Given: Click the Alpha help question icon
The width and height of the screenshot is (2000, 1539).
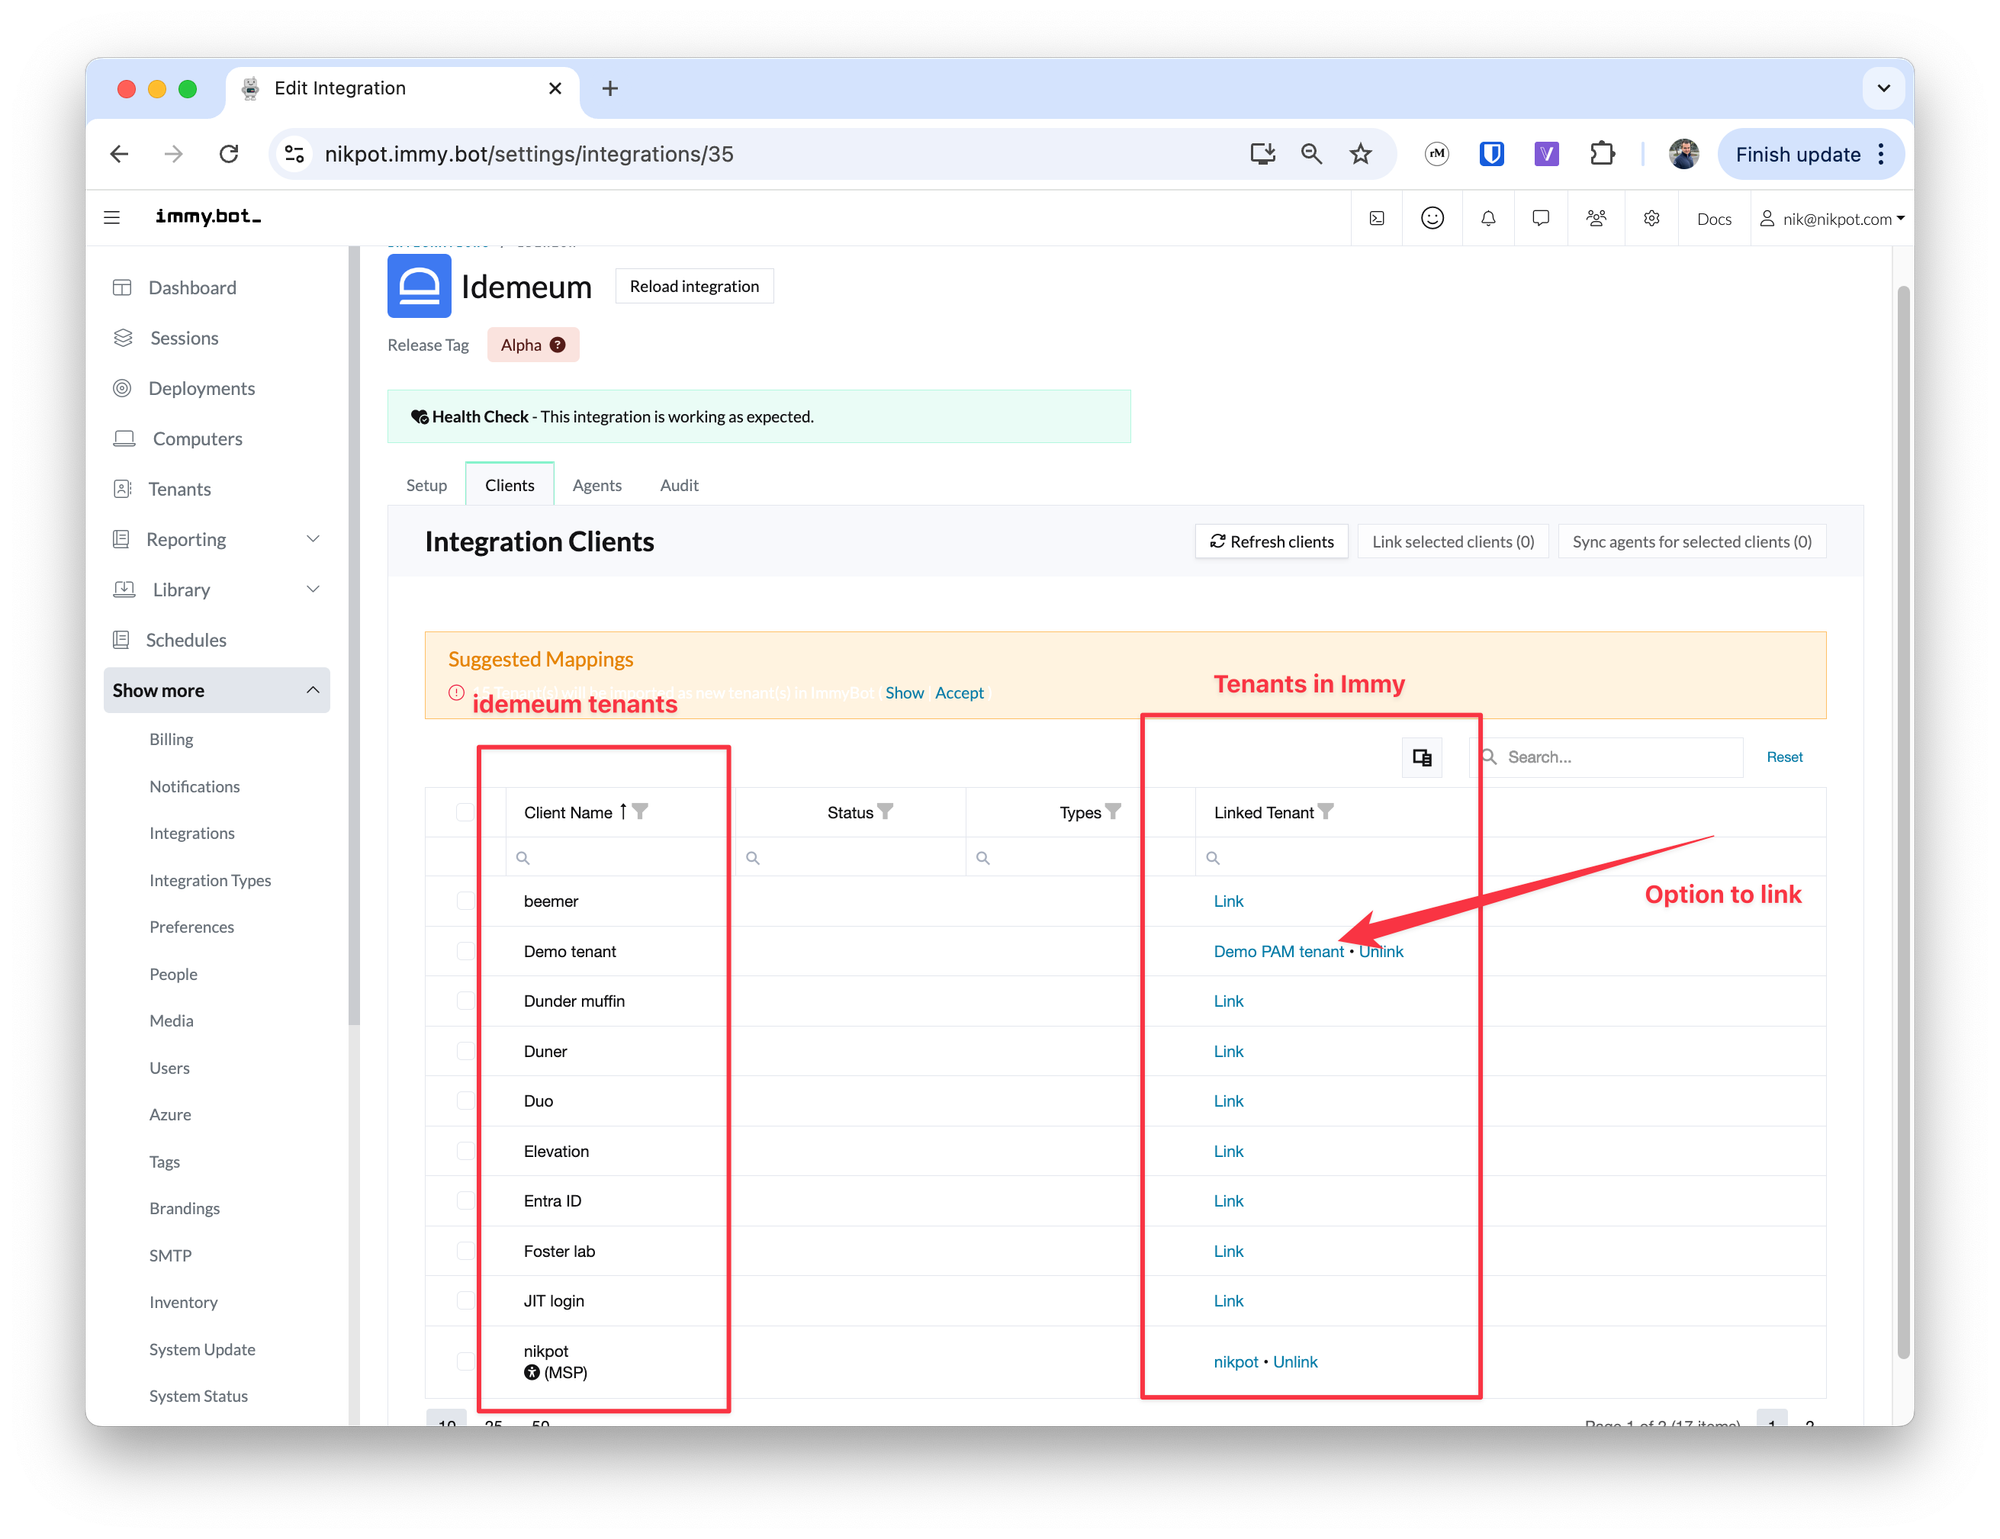Looking at the screenshot, I should [558, 345].
